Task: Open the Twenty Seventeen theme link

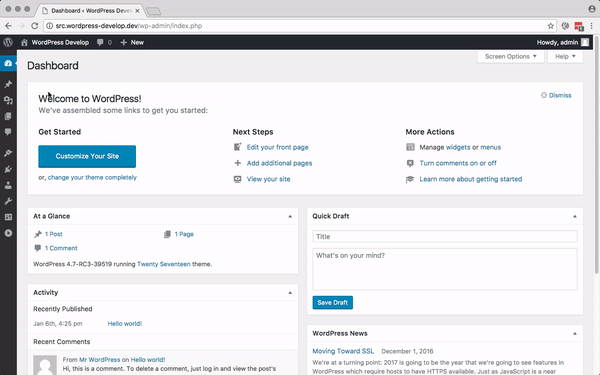Action: point(163,264)
